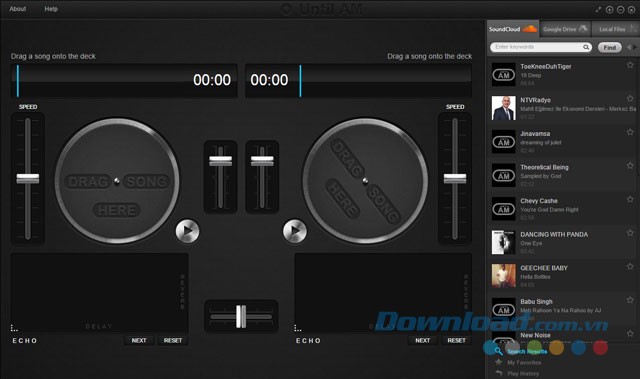Image resolution: width=640 pixels, height=379 pixels.
Task: Click the SoundCloud orange cloud logo
Action: pyautogui.click(x=530, y=29)
